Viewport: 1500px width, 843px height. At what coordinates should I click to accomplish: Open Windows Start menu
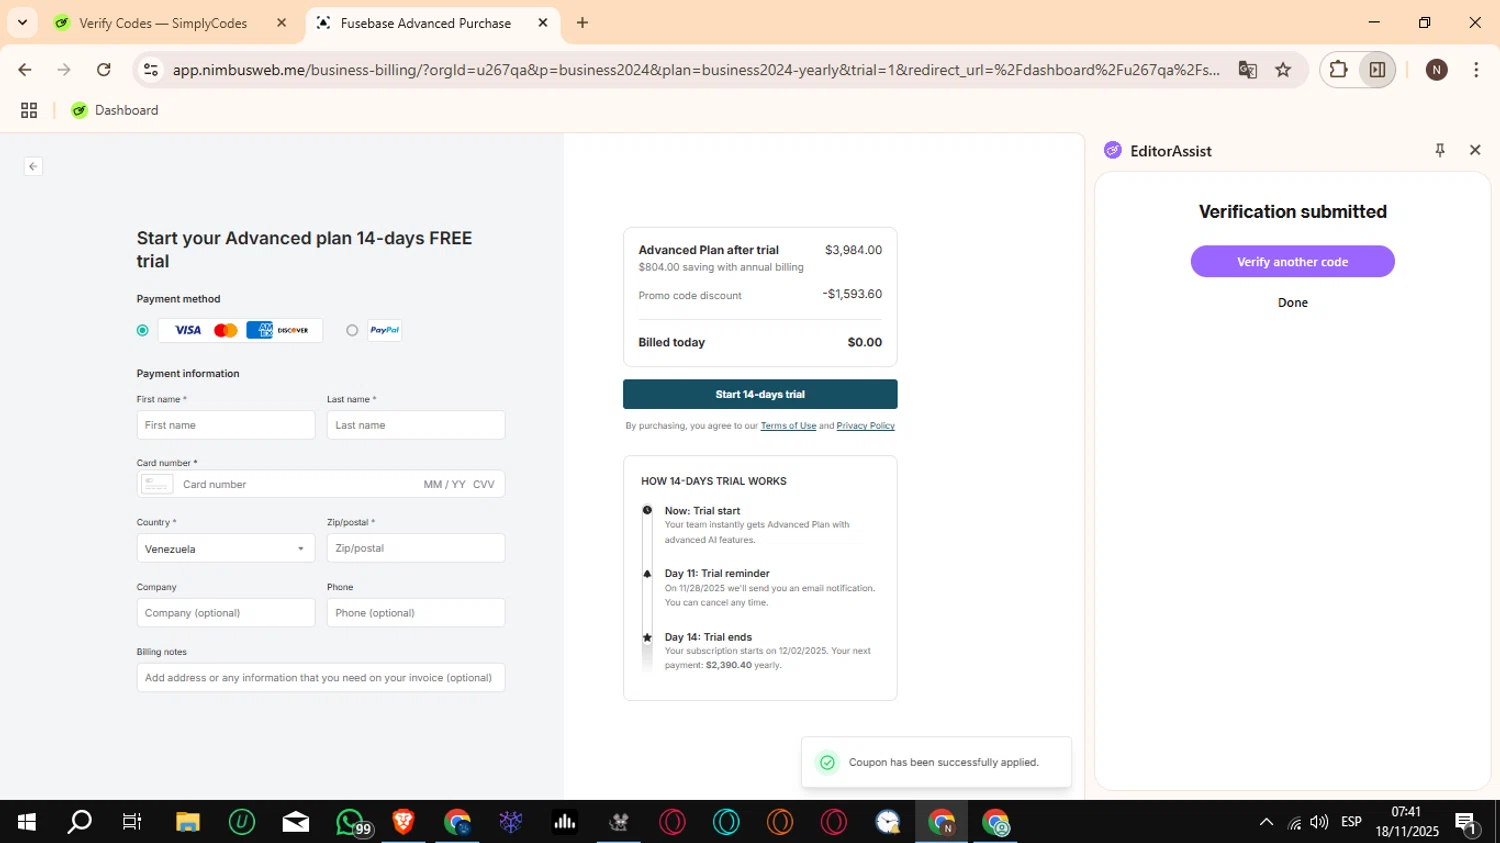coord(27,822)
